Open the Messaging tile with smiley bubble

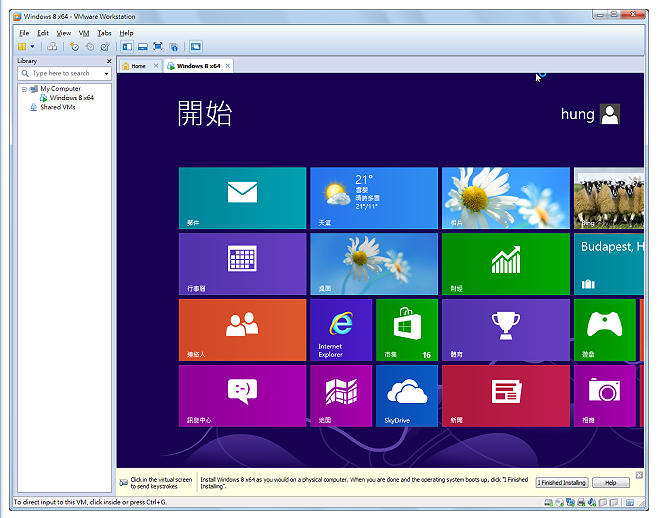243,396
